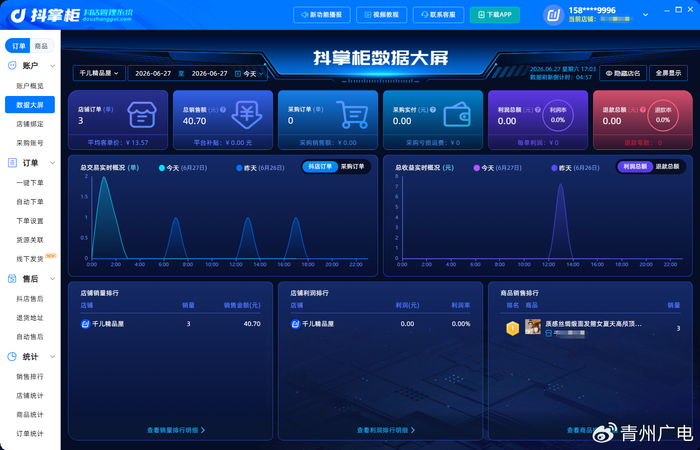700x450 pixels.
Task: Switch to the 商品 tab
Action: point(42,46)
